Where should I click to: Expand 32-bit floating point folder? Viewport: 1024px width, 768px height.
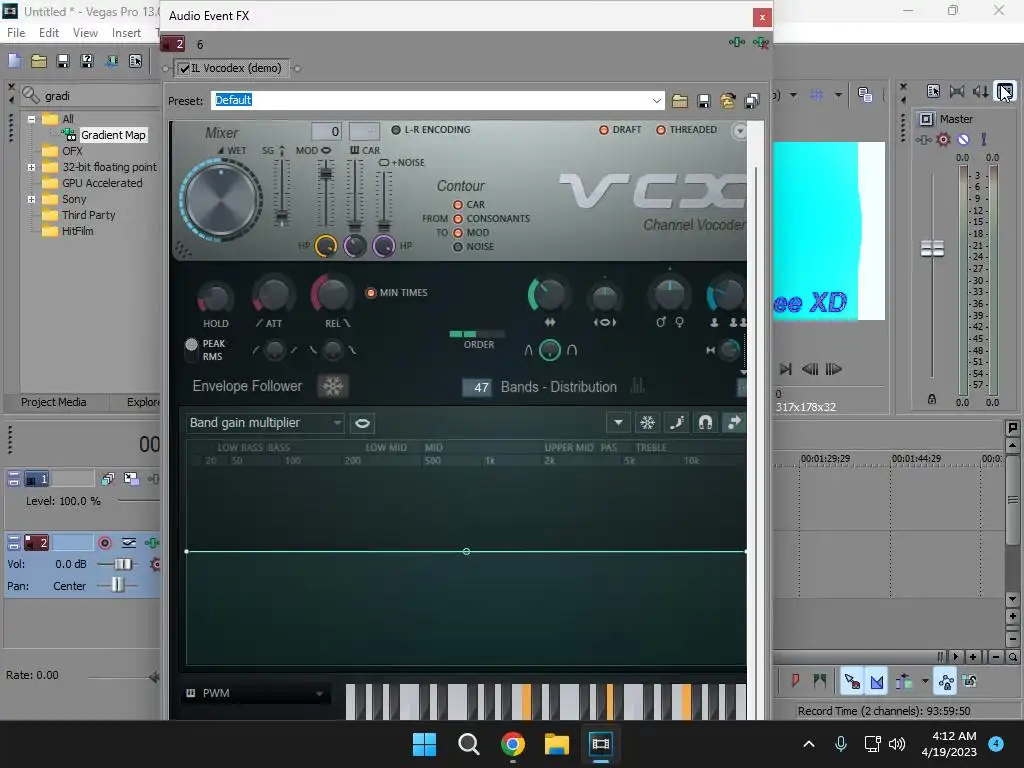[x=31, y=167]
